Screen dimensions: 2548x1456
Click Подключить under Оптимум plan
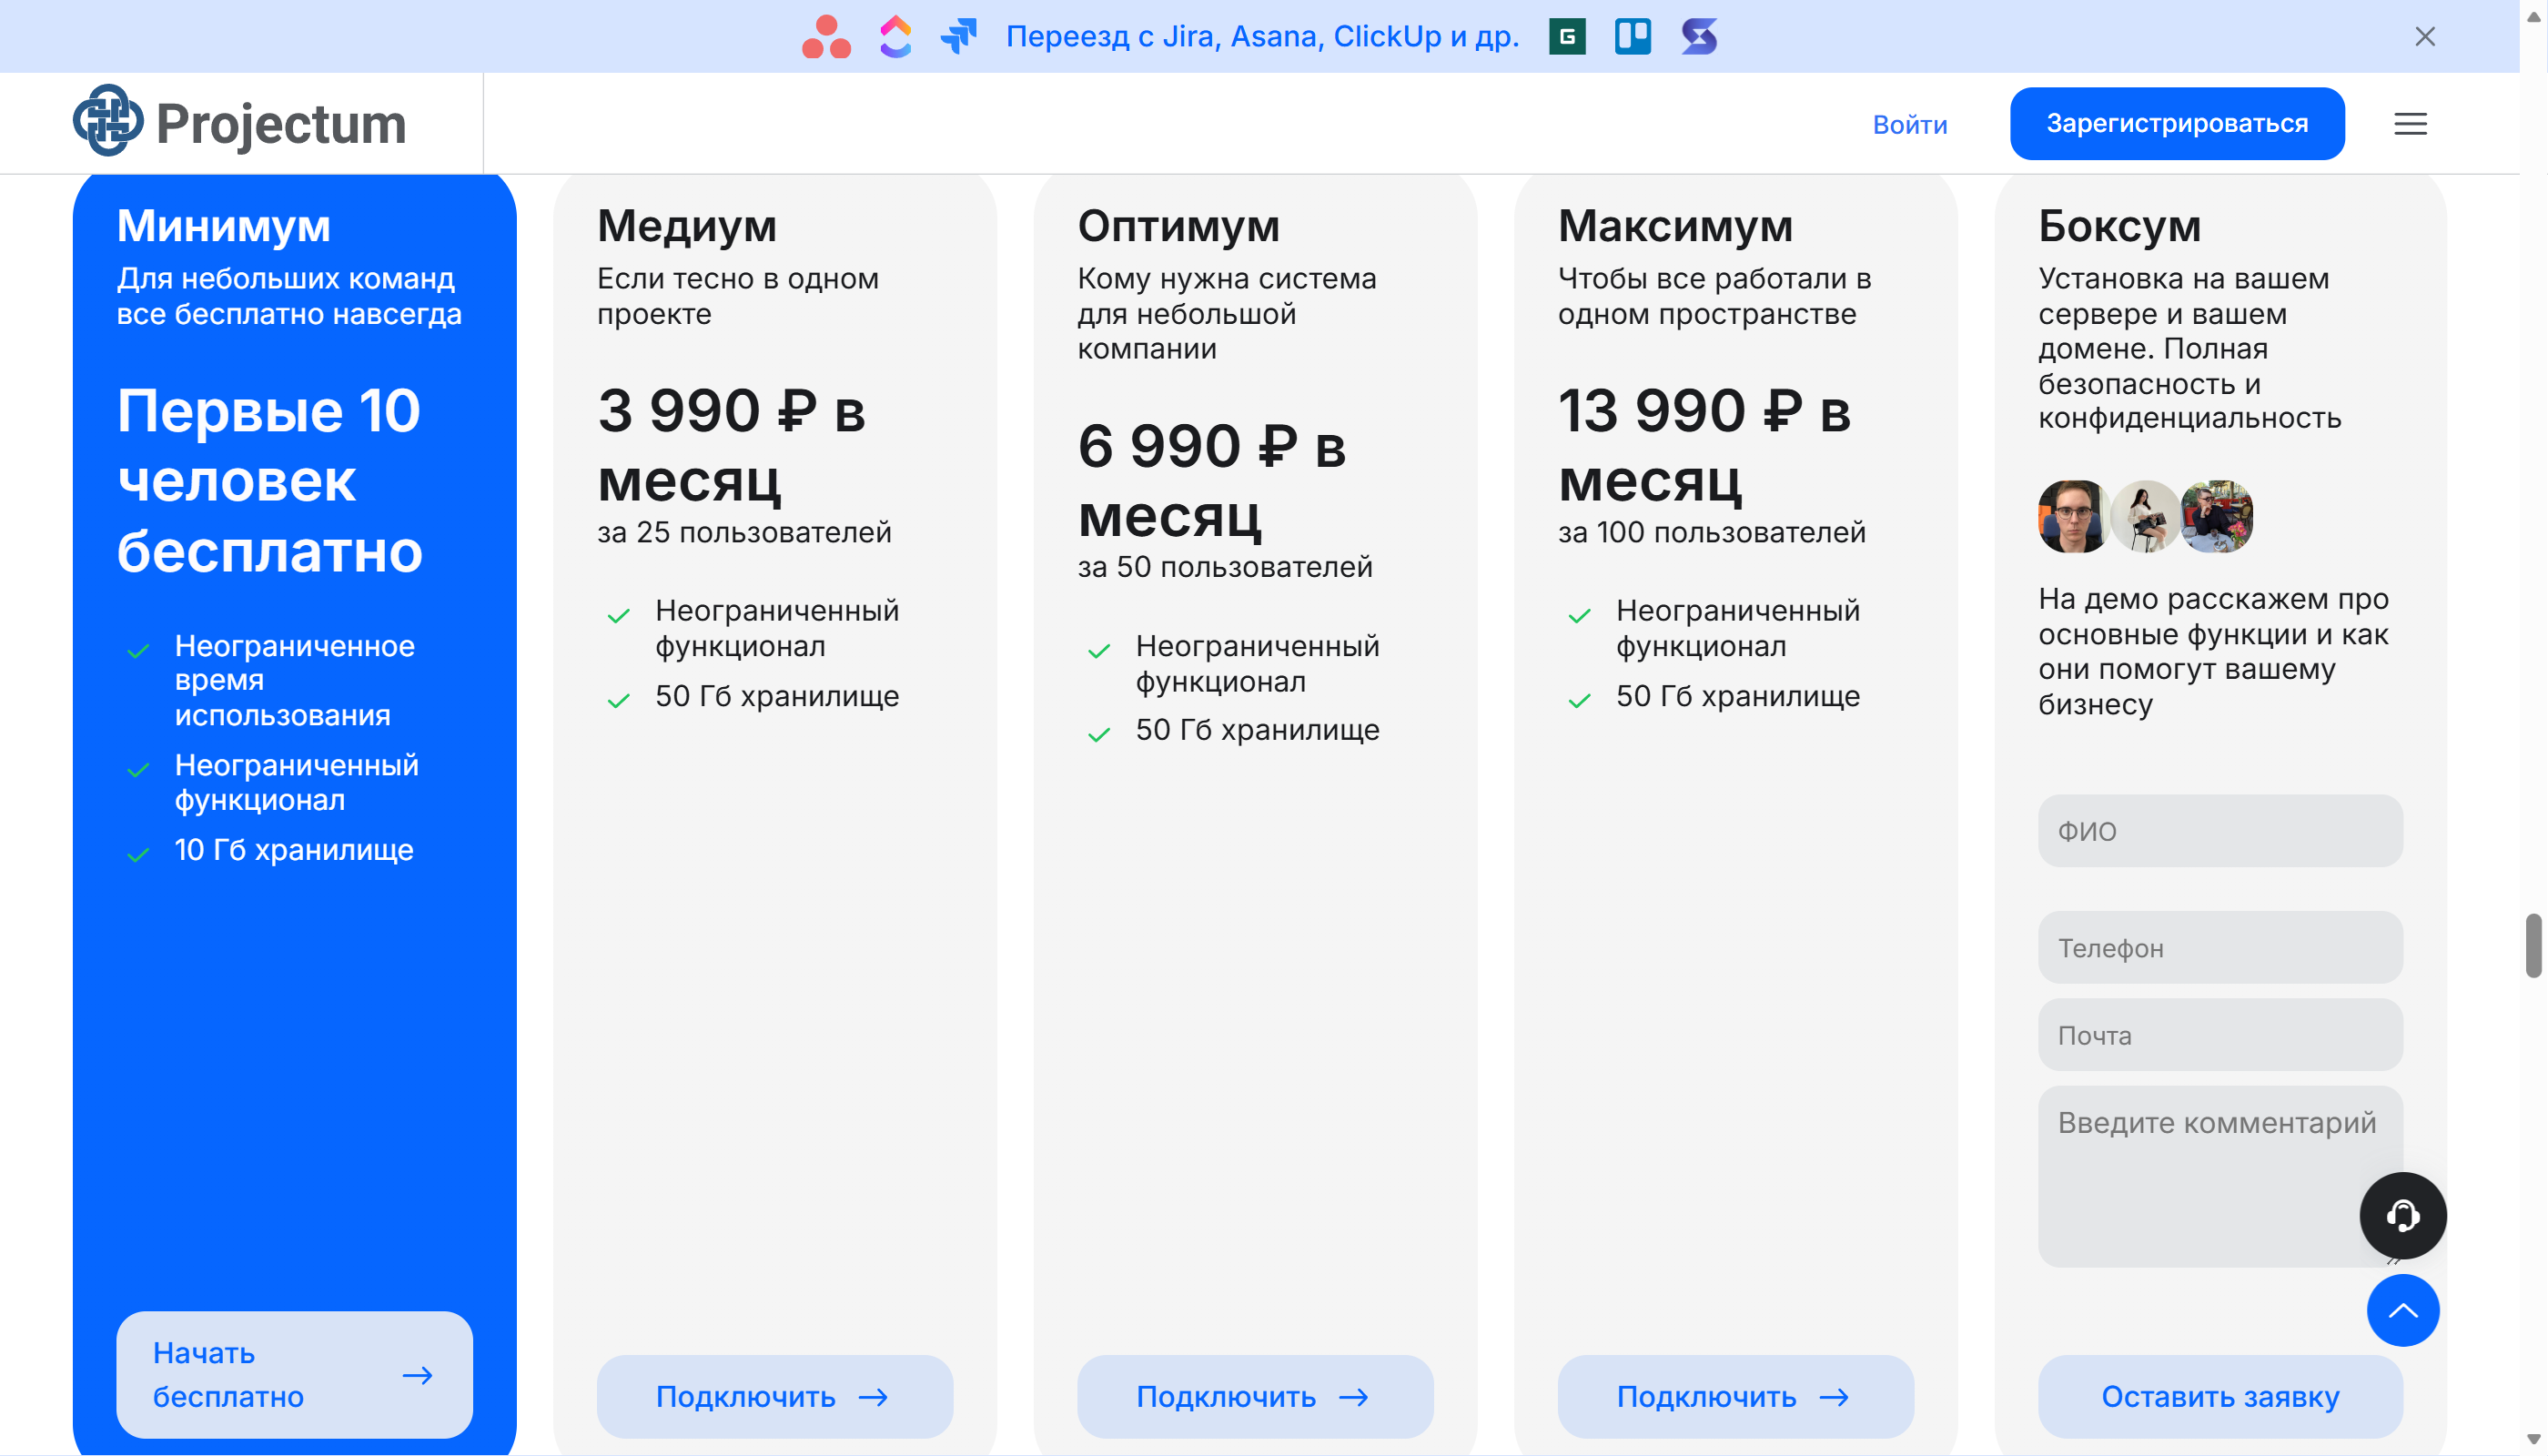(x=1255, y=1396)
